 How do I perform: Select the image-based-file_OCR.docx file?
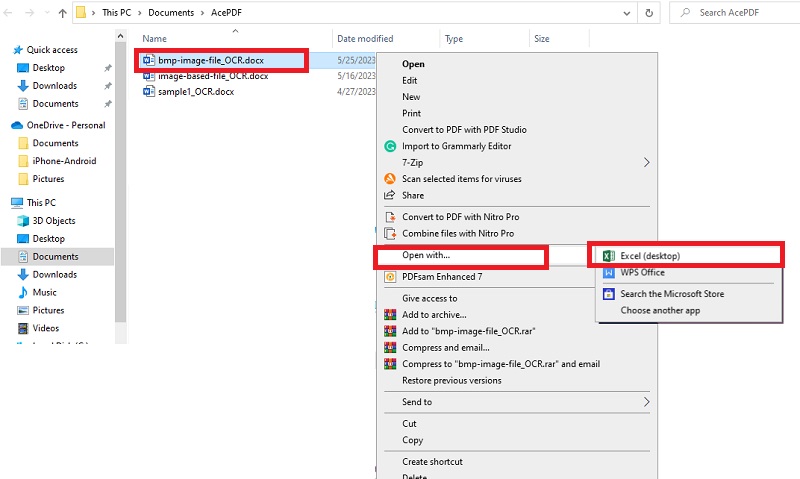pos(213,76)
